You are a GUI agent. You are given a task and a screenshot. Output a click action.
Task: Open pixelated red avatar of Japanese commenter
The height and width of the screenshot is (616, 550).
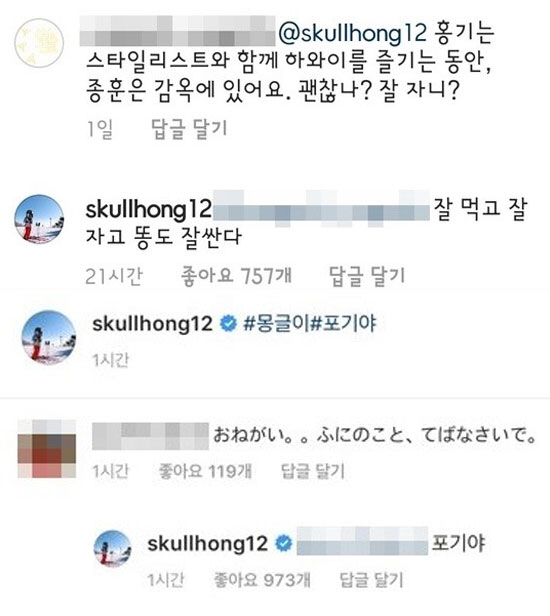47,449
